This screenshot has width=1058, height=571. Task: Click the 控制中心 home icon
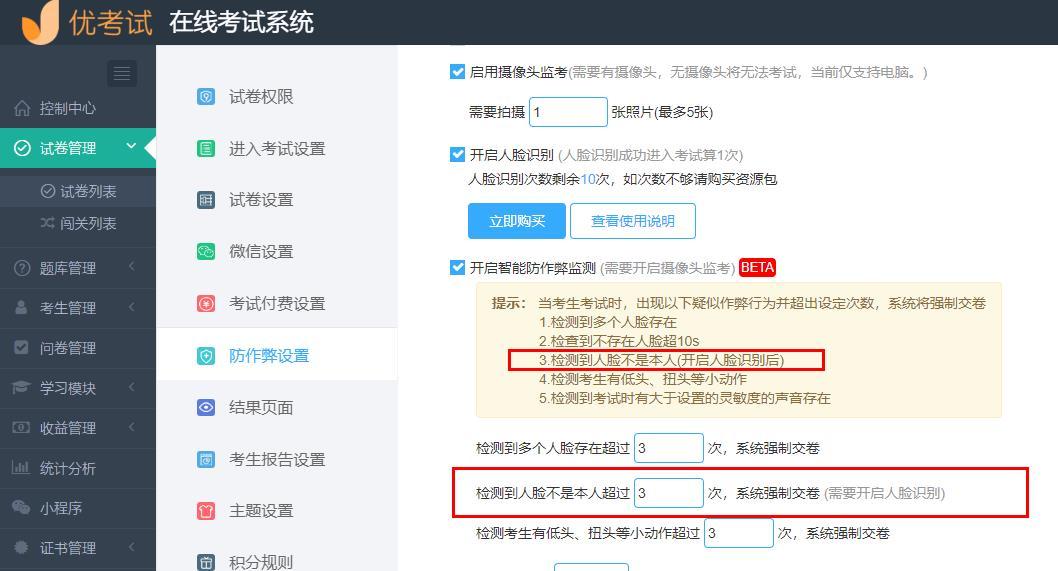click(22, 108)
